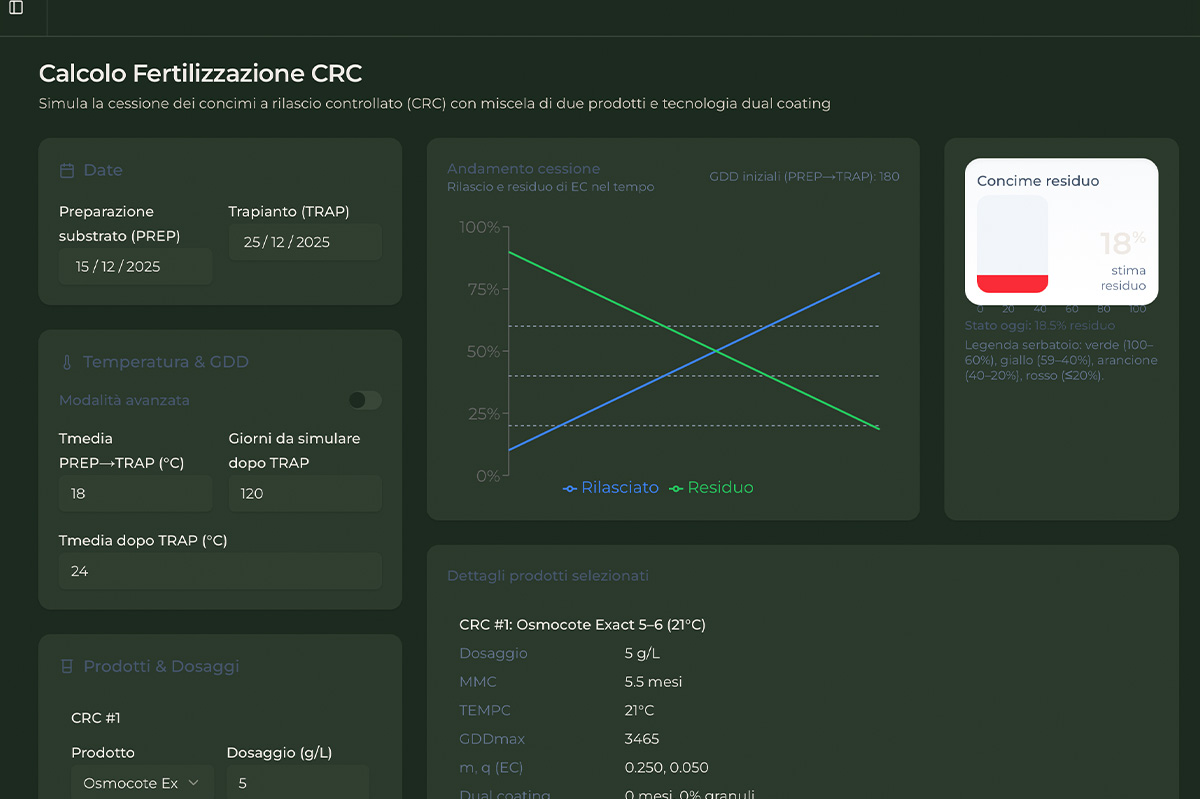
Task: Click the green Residuo legend marker
Action: point(676,488)
